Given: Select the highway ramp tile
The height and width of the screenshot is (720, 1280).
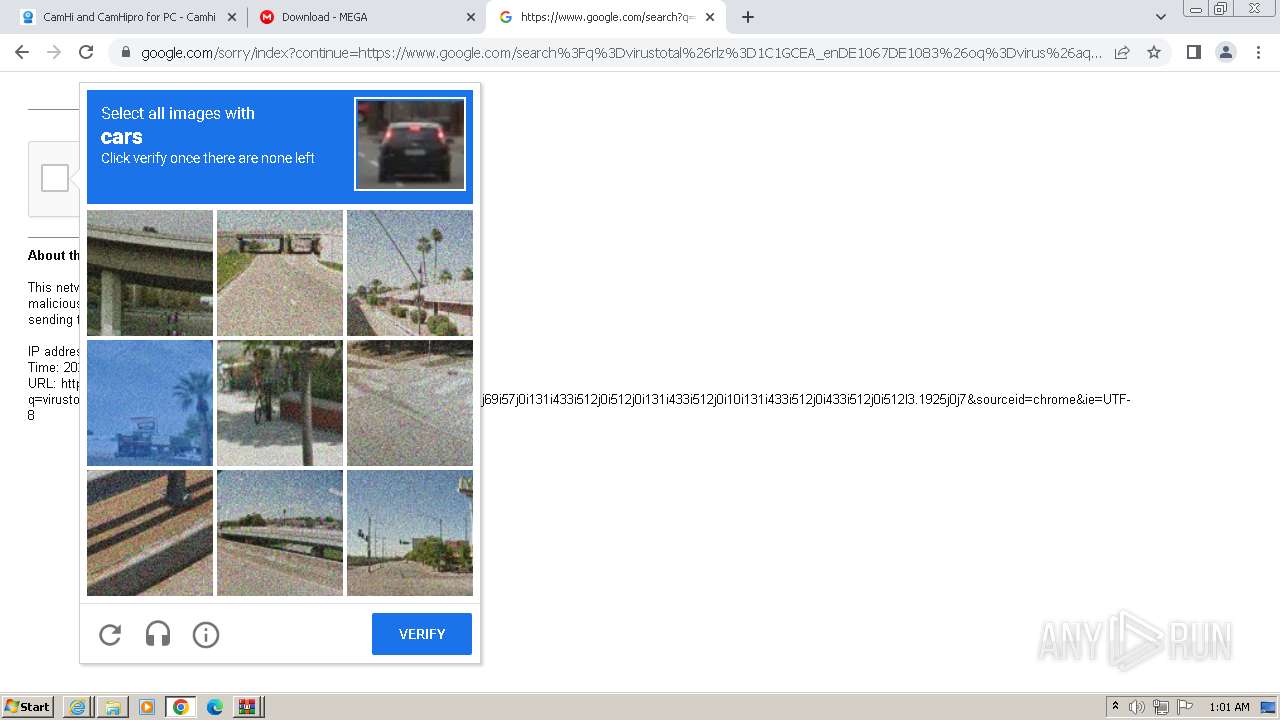Looking at the screenshot, I should 280,533.
